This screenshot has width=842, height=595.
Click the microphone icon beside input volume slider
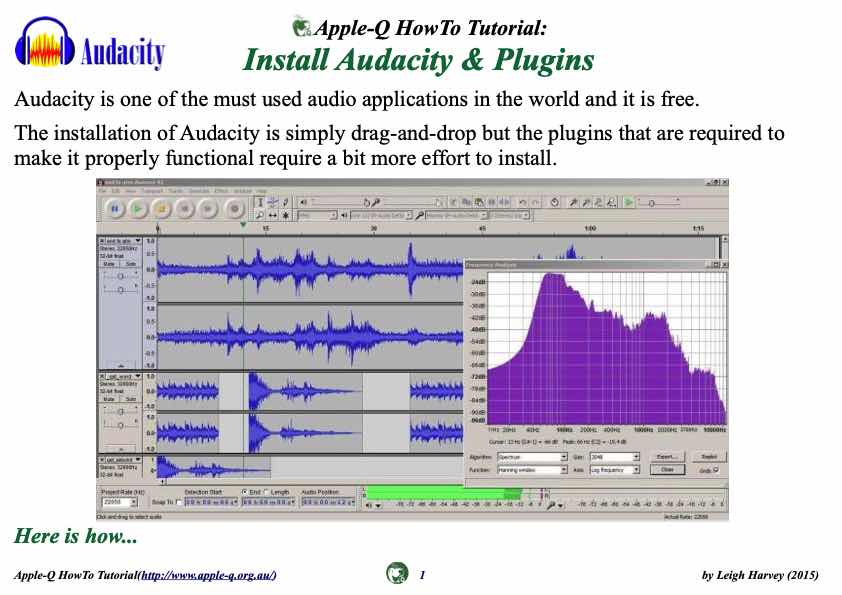tap(376, 202)
